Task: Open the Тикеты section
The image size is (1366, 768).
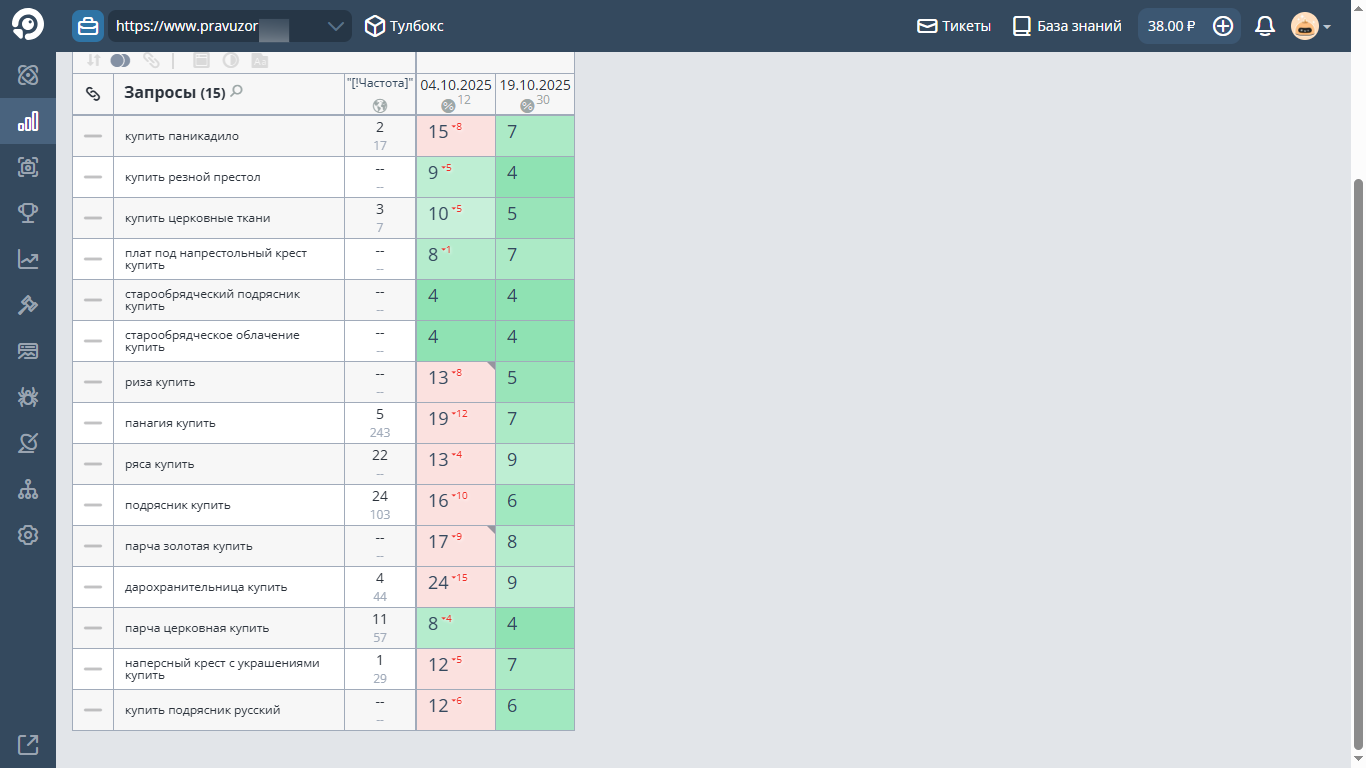Action: click(954, 26)
